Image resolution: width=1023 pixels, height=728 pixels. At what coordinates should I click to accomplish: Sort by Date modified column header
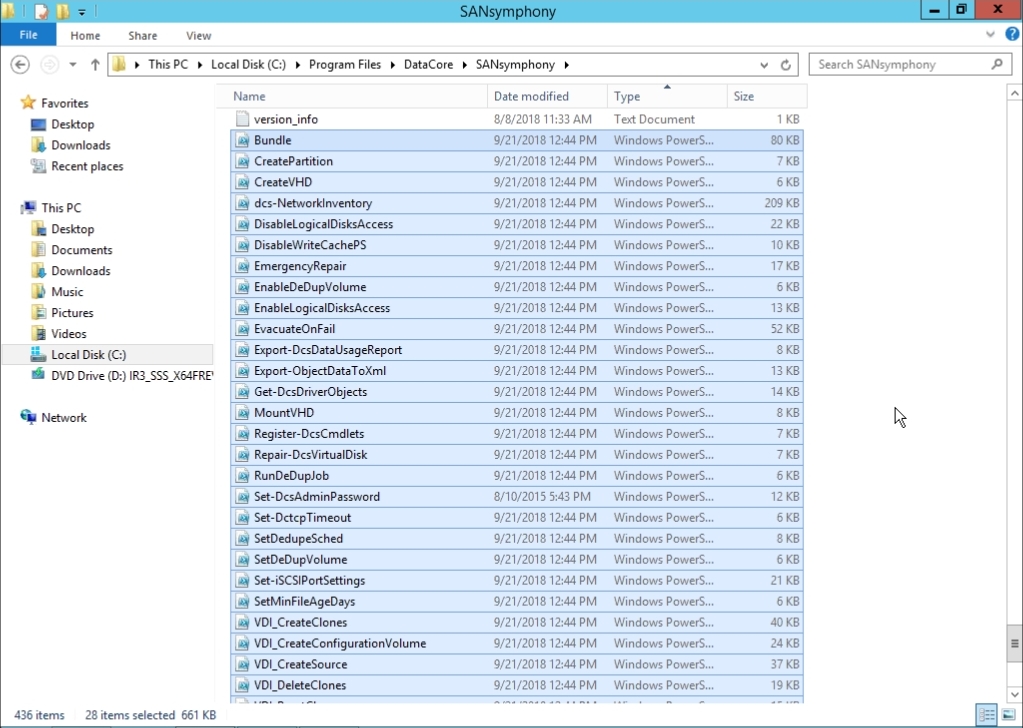pyautogui.click(x=547, y=96)
